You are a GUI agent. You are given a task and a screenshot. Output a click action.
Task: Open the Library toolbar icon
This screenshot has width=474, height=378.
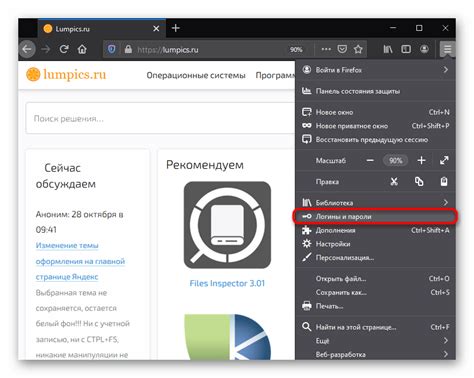tap(388, 49)
